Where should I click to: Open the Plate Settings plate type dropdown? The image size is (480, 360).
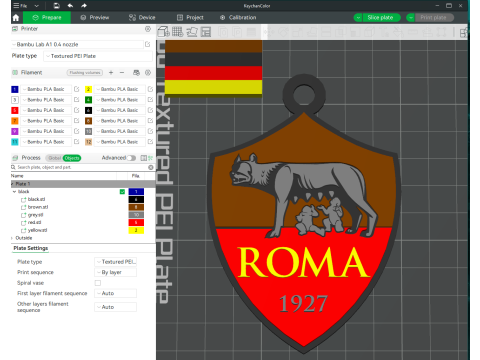pyautogui.click(x=115, y=262)
